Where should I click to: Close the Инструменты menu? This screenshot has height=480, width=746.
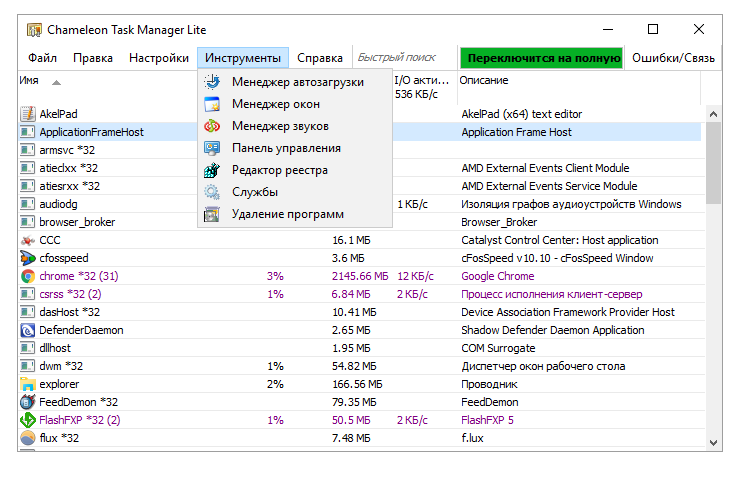pyautogui.click(x=243, y=58)
